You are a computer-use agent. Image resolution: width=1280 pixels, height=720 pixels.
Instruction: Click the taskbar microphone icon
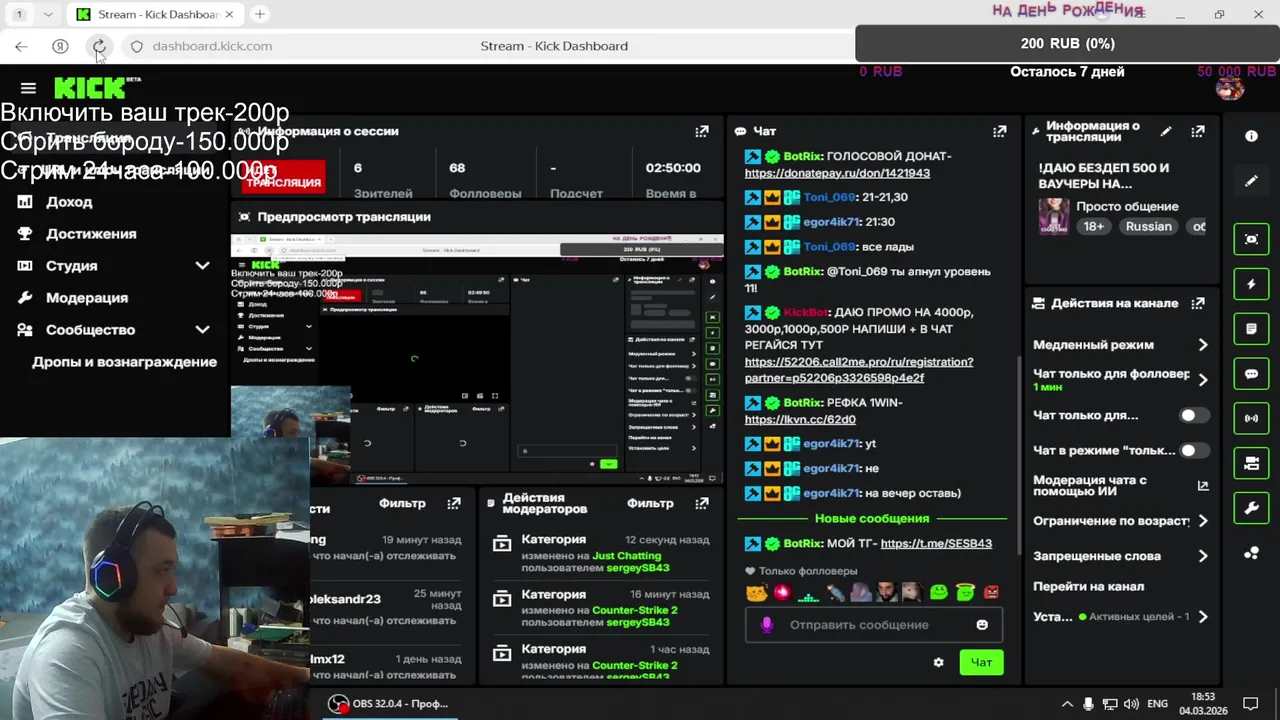point(1089,704)
